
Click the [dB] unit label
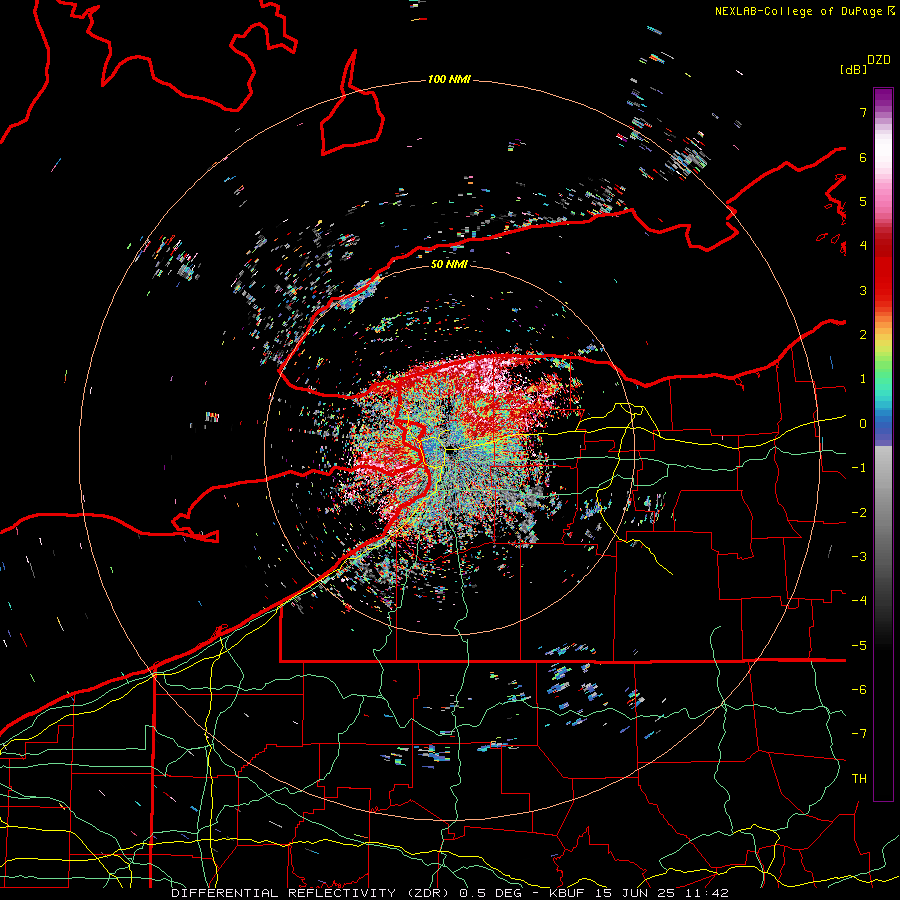tap(854, 69)
